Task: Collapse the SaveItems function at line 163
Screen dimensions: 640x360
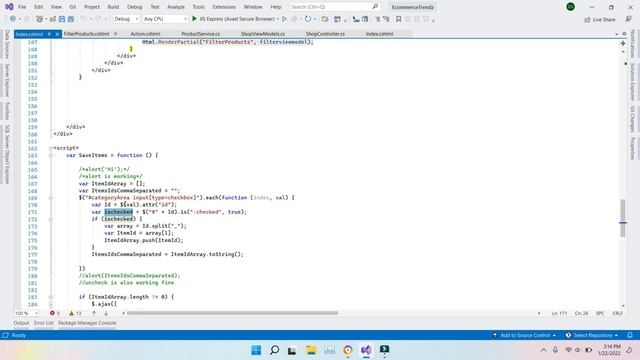Action: click(x=51, y=156)
